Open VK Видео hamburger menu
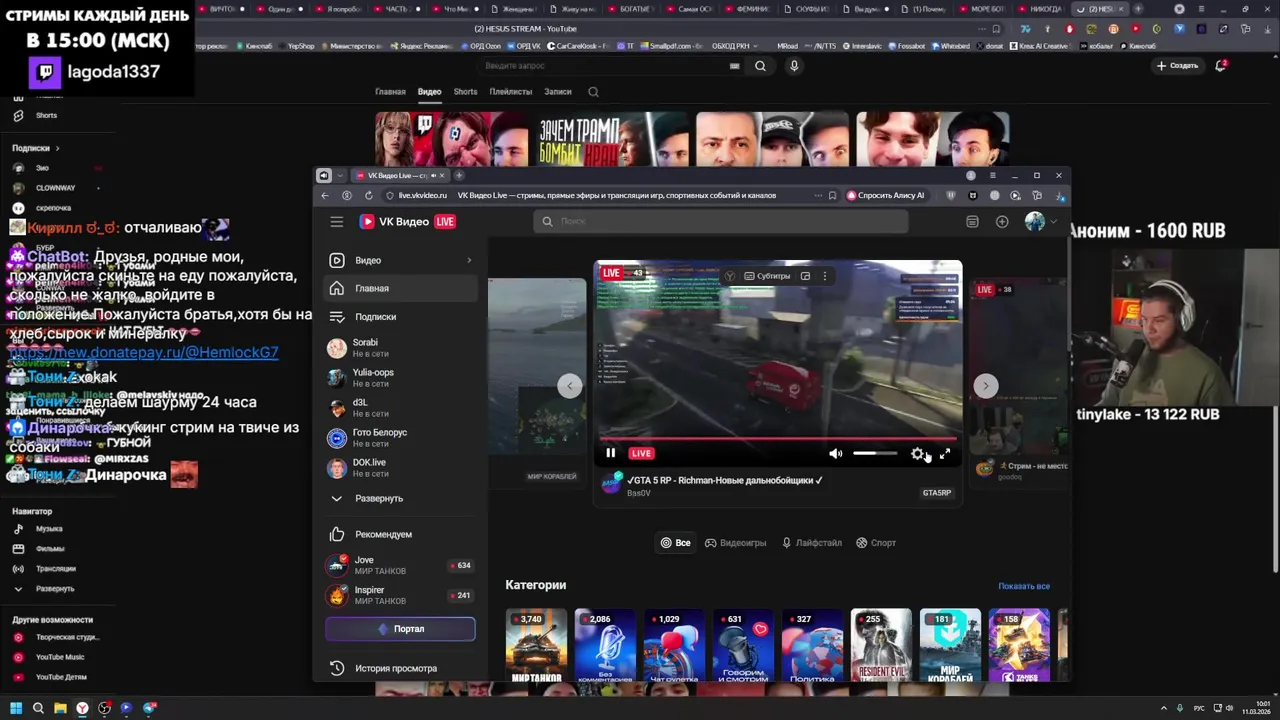The image size is (1280, 720). click(x=337, y=222)
